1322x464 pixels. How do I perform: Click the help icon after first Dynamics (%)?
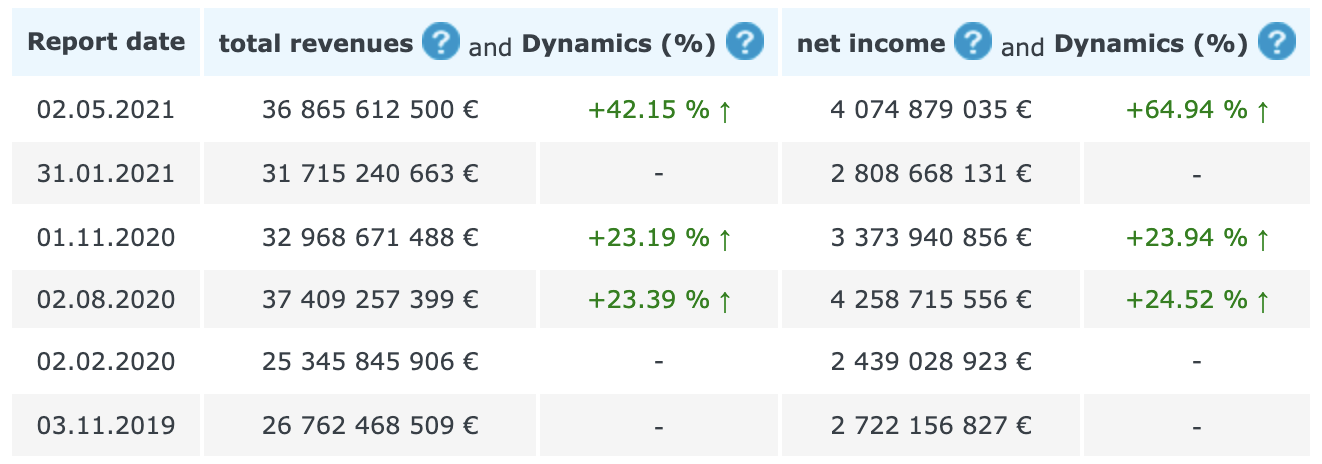(744, 42)
